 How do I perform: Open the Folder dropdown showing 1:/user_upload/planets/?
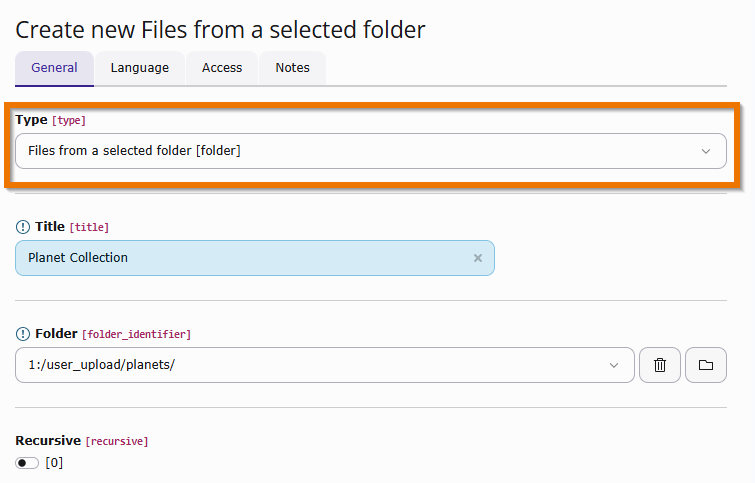tap(325, 365)
